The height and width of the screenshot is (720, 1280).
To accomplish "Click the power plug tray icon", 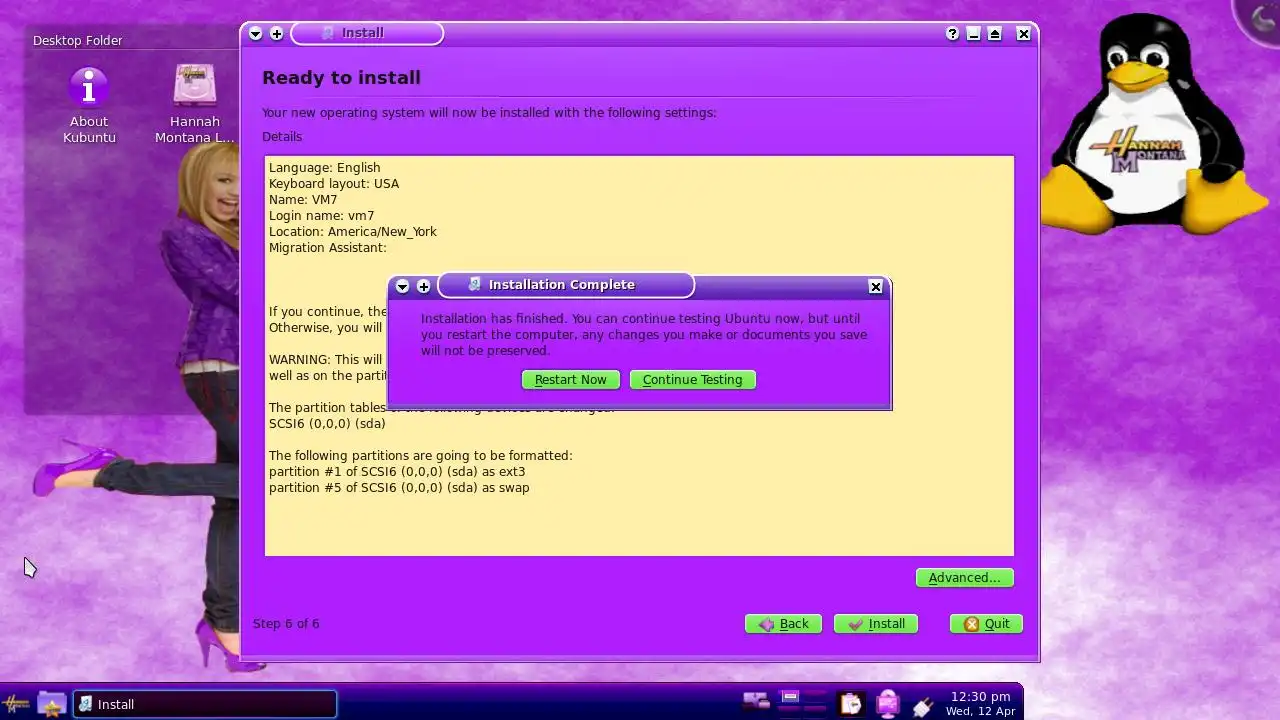I will 922,706.
